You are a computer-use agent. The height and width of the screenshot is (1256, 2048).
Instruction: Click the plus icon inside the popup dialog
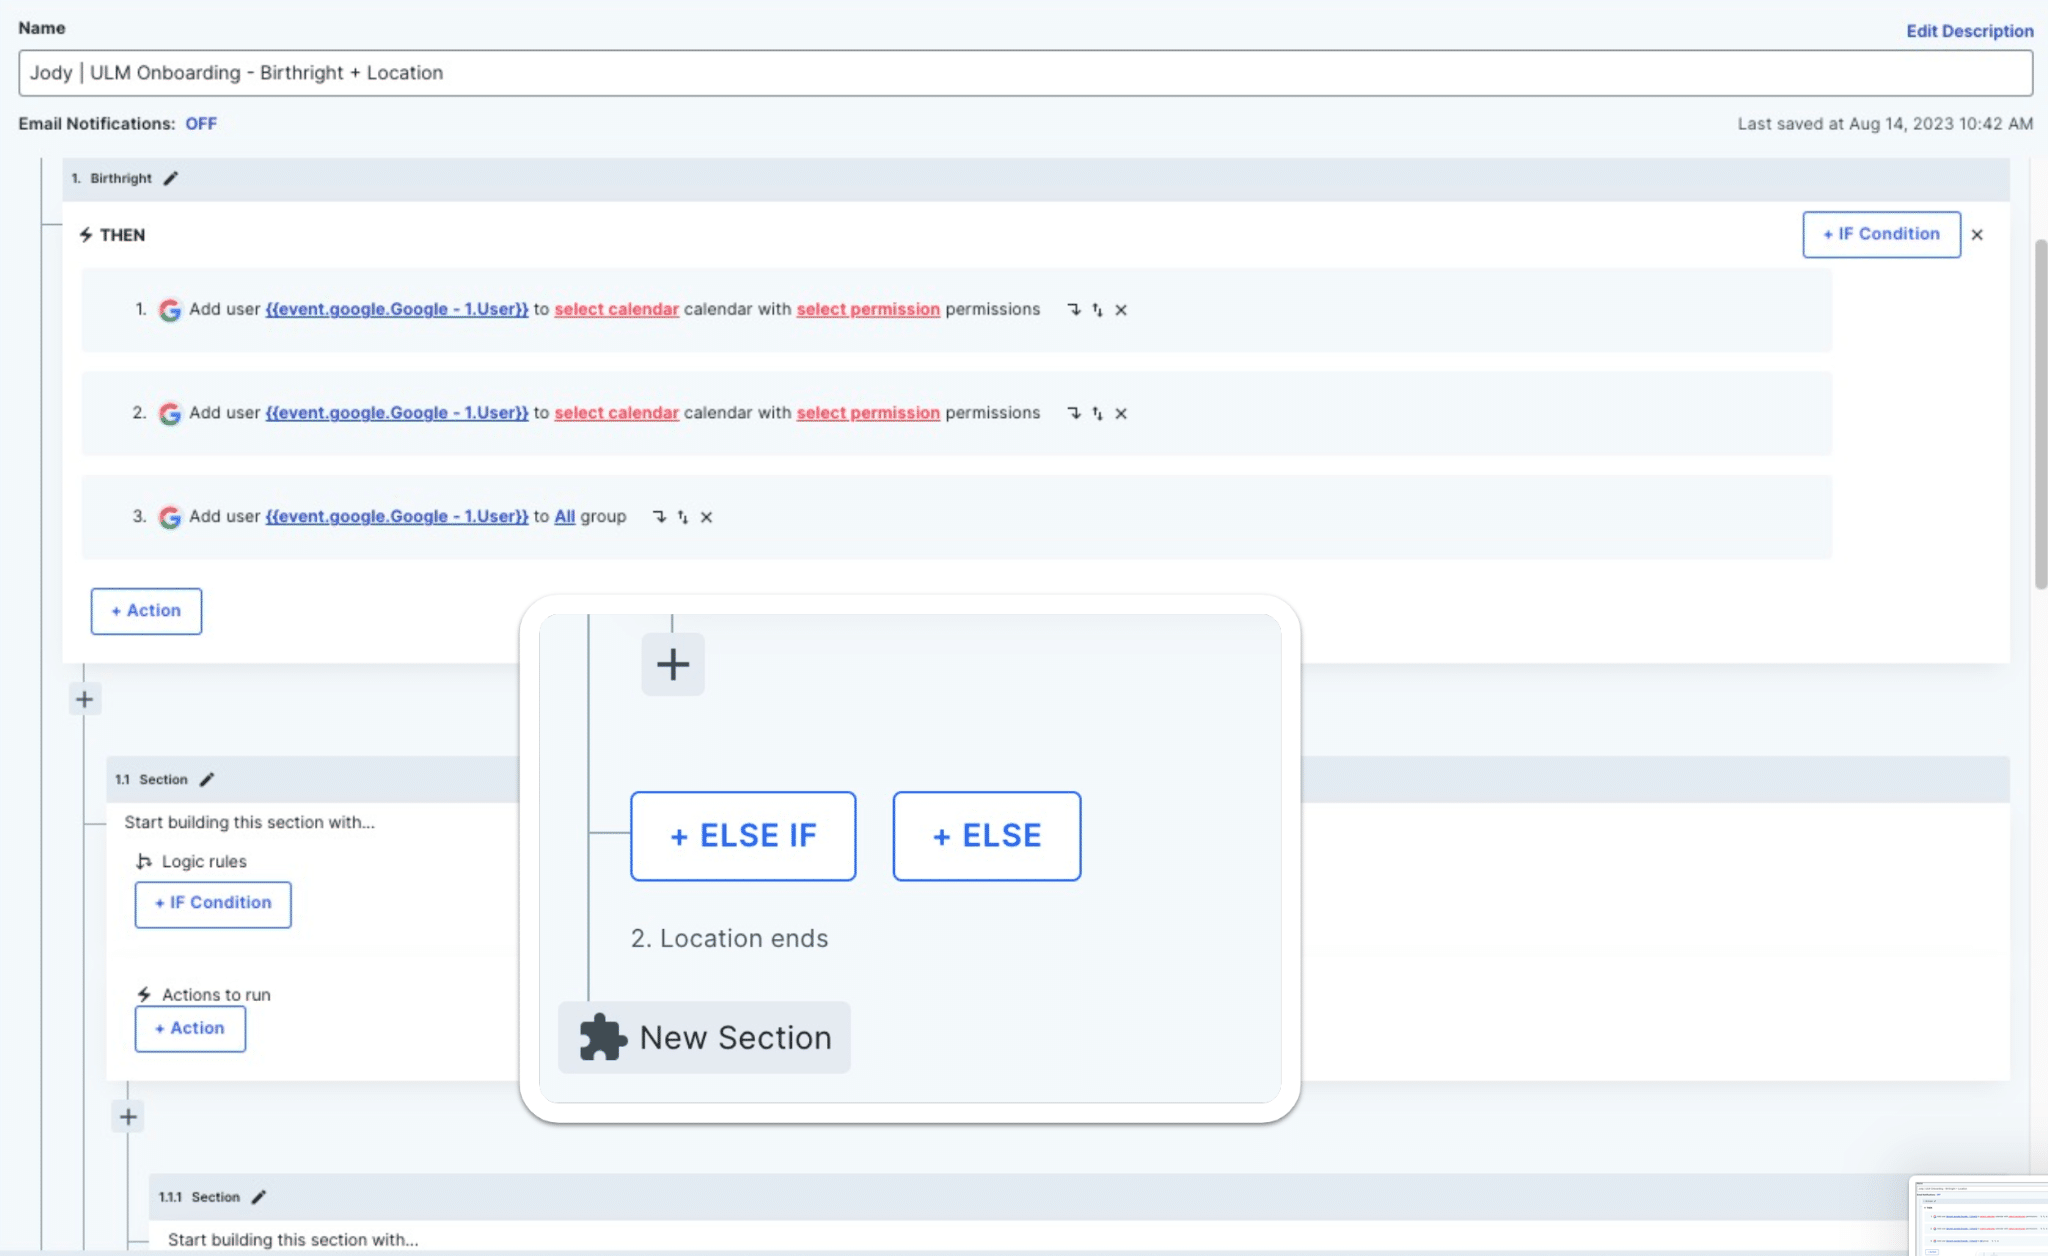[672, 663]
